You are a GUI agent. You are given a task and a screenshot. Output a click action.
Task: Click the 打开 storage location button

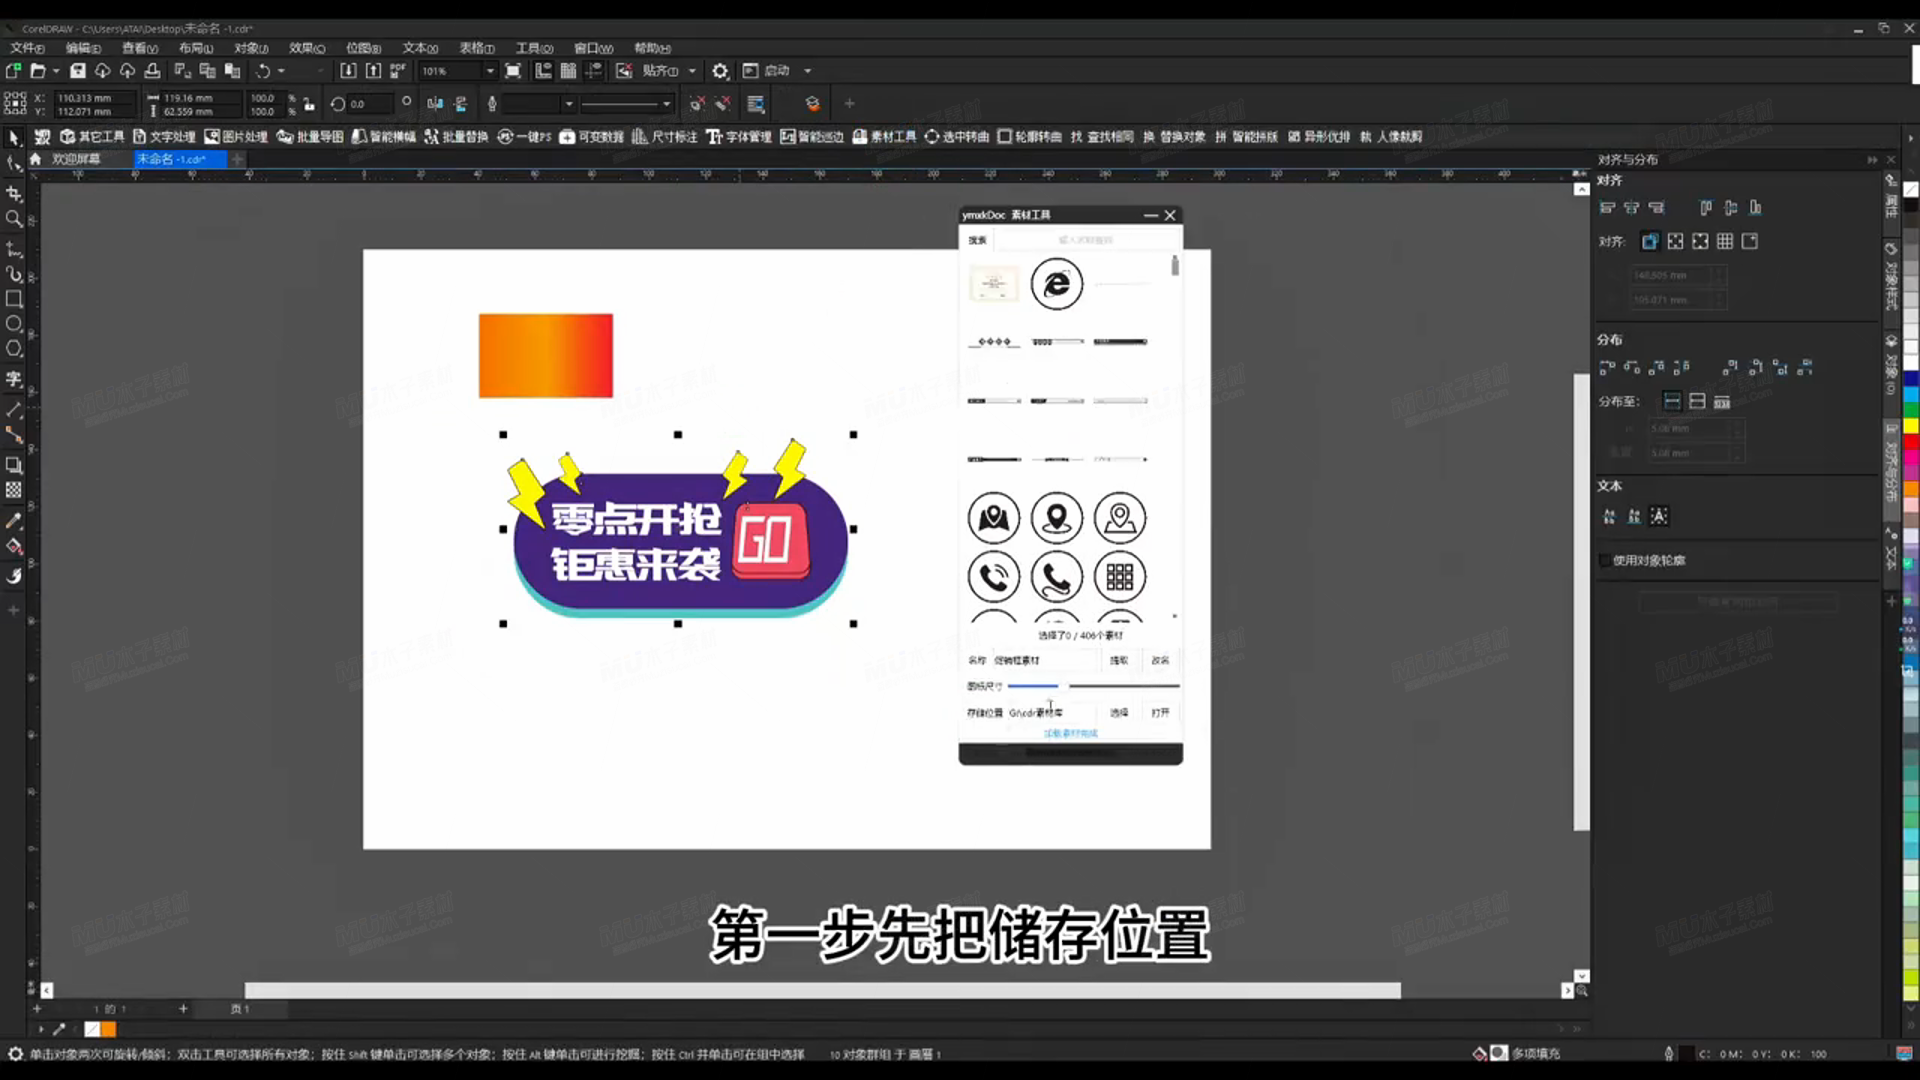(x=1160, y=713)
